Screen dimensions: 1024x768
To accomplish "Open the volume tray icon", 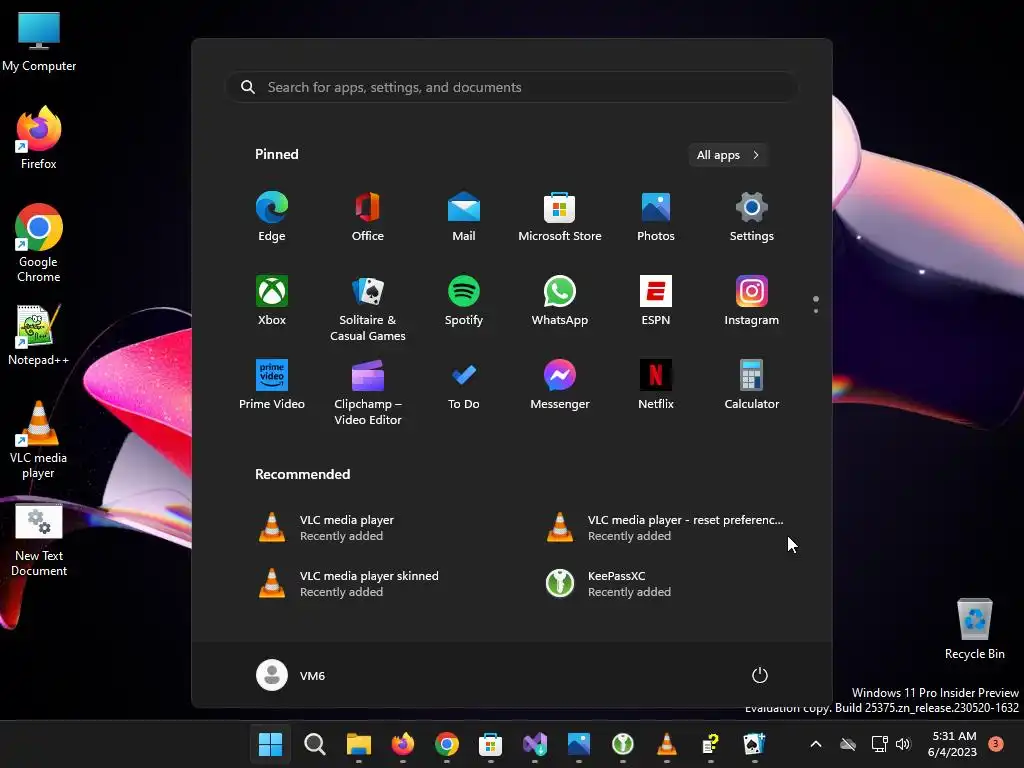I will [903, 744].
